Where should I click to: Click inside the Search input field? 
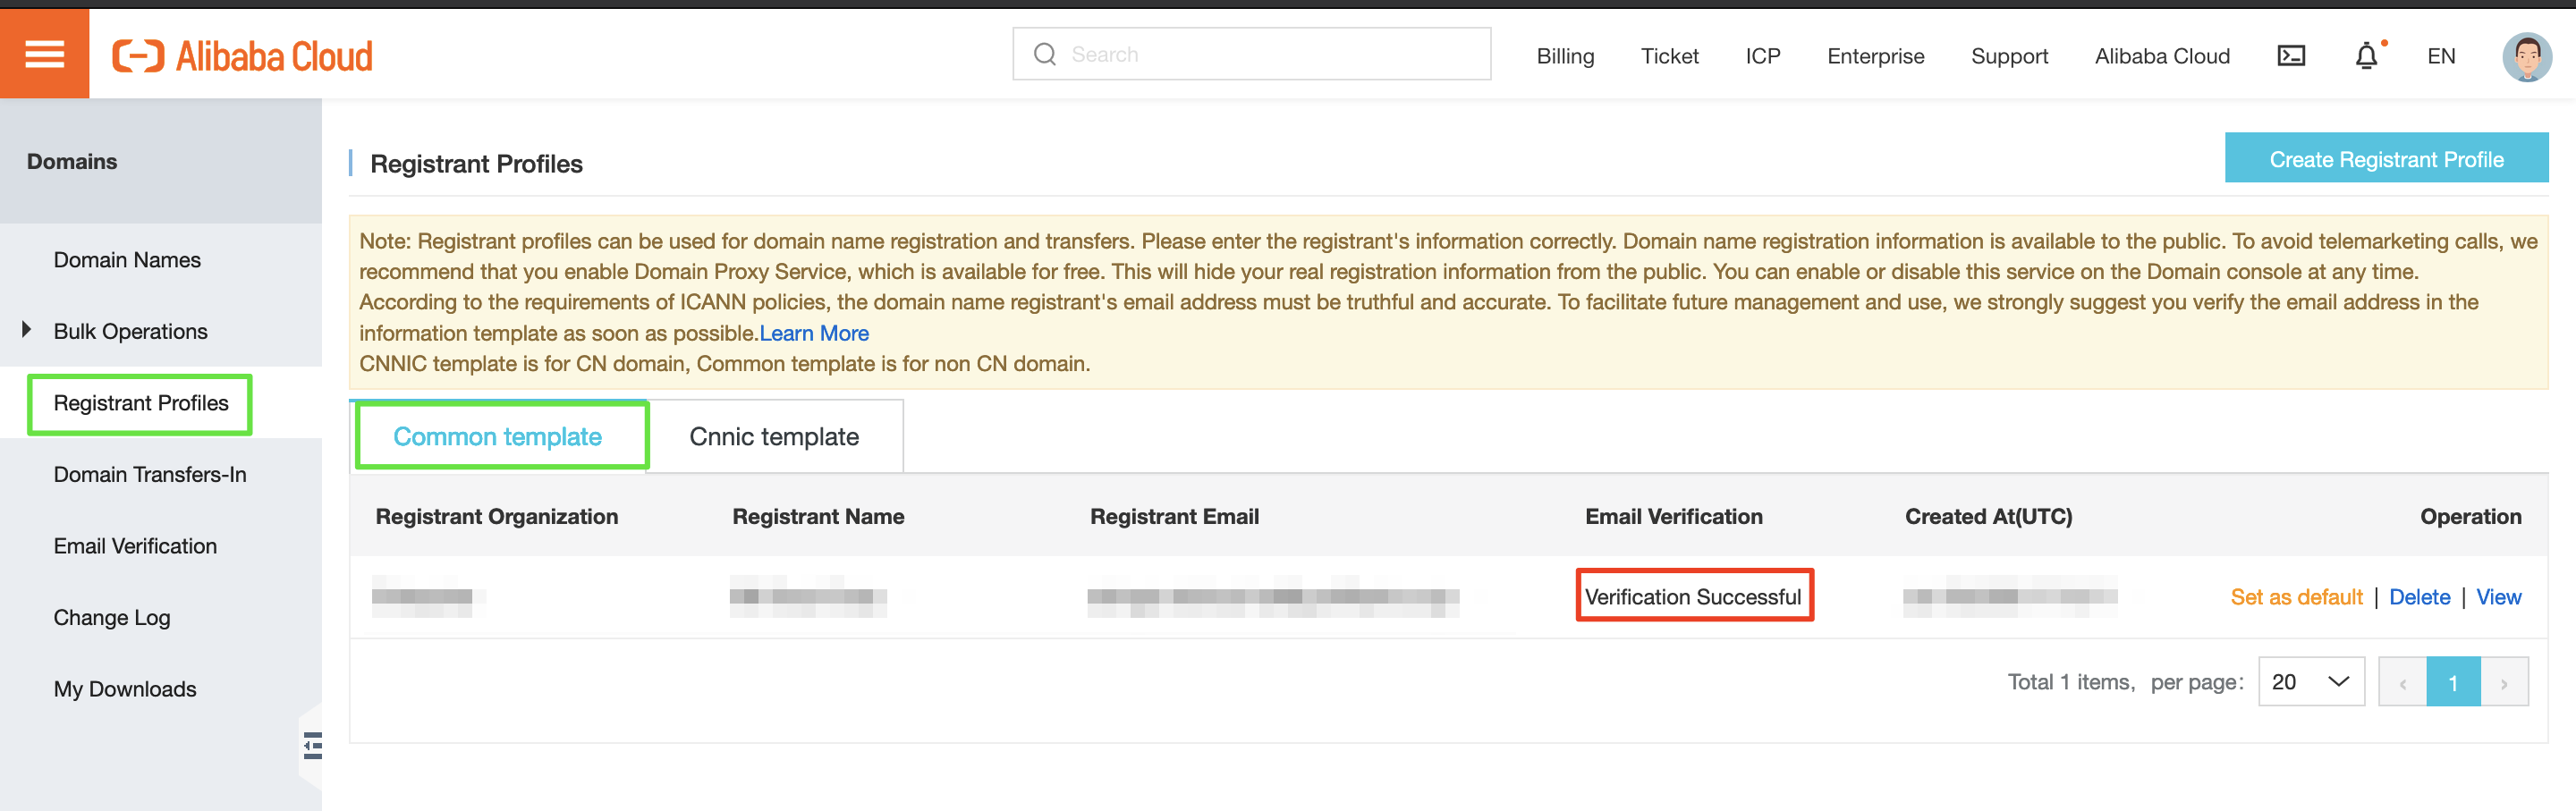(x=1250, y=53)
